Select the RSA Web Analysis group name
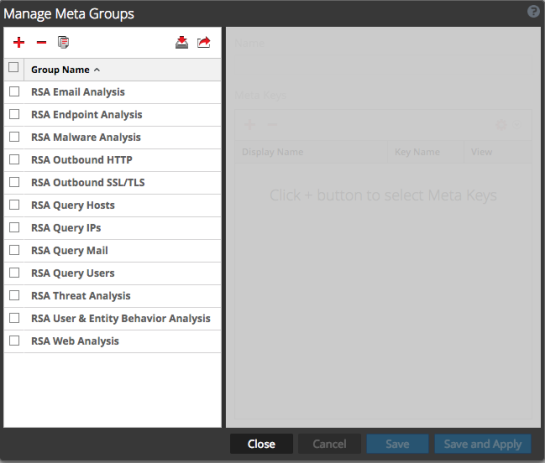Viewport: 545px width, 463px height. [75, 341]
